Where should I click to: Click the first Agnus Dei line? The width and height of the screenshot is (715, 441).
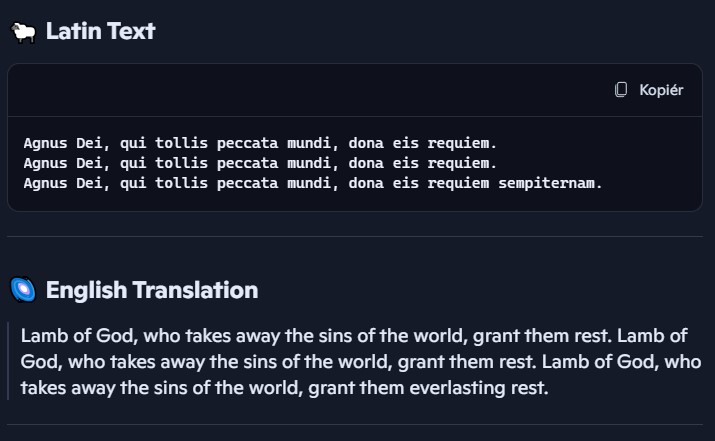260,143
